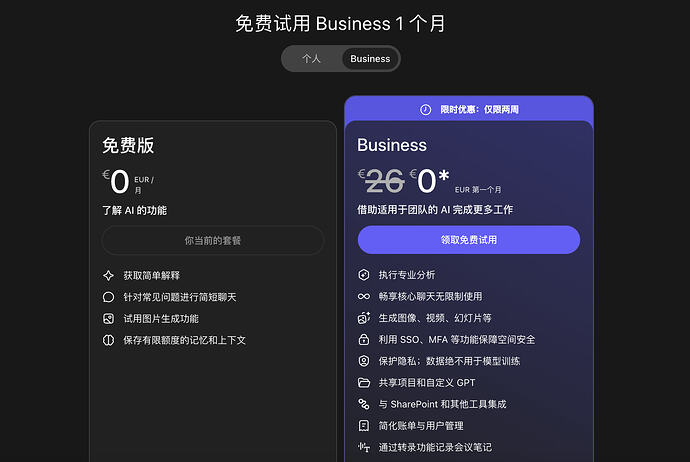
Task: Click the folder icon beside 共享项目和自定义 GPT
Action: [x=364, y=382]
